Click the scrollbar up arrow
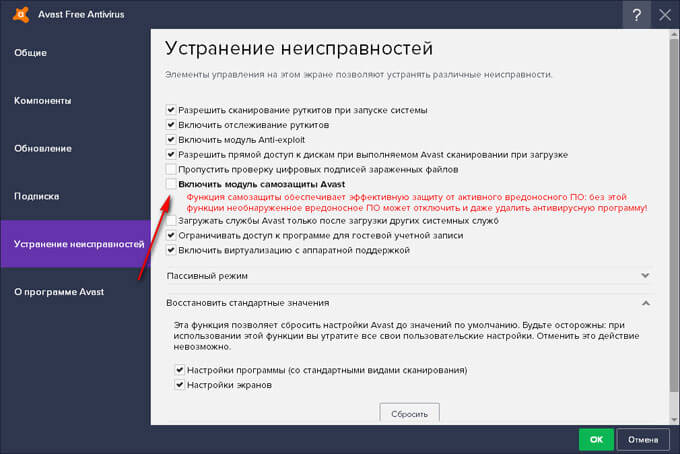Screen dimensions: 680x454 point(674,34)
